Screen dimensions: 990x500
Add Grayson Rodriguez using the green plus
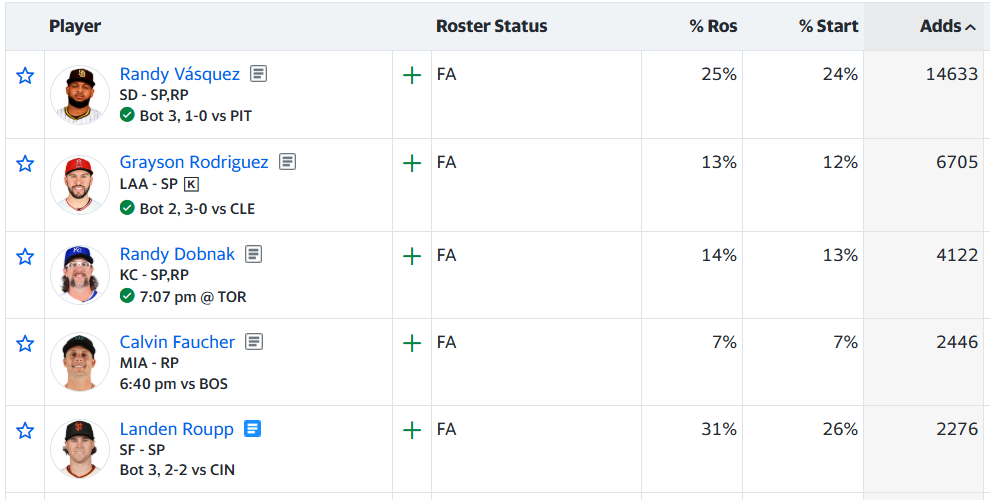tap(412, 164)
